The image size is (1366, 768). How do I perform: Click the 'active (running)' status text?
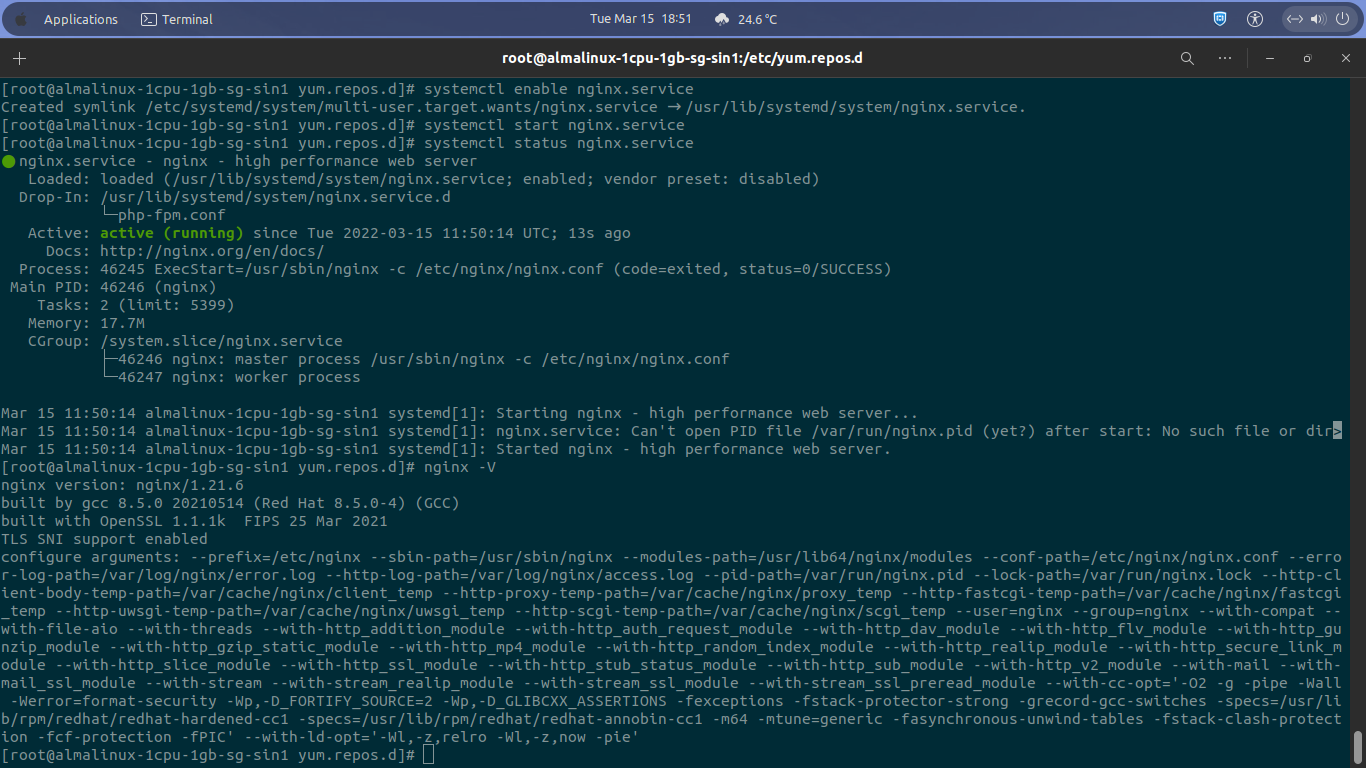pyautogui.click(x=172, y=233)
